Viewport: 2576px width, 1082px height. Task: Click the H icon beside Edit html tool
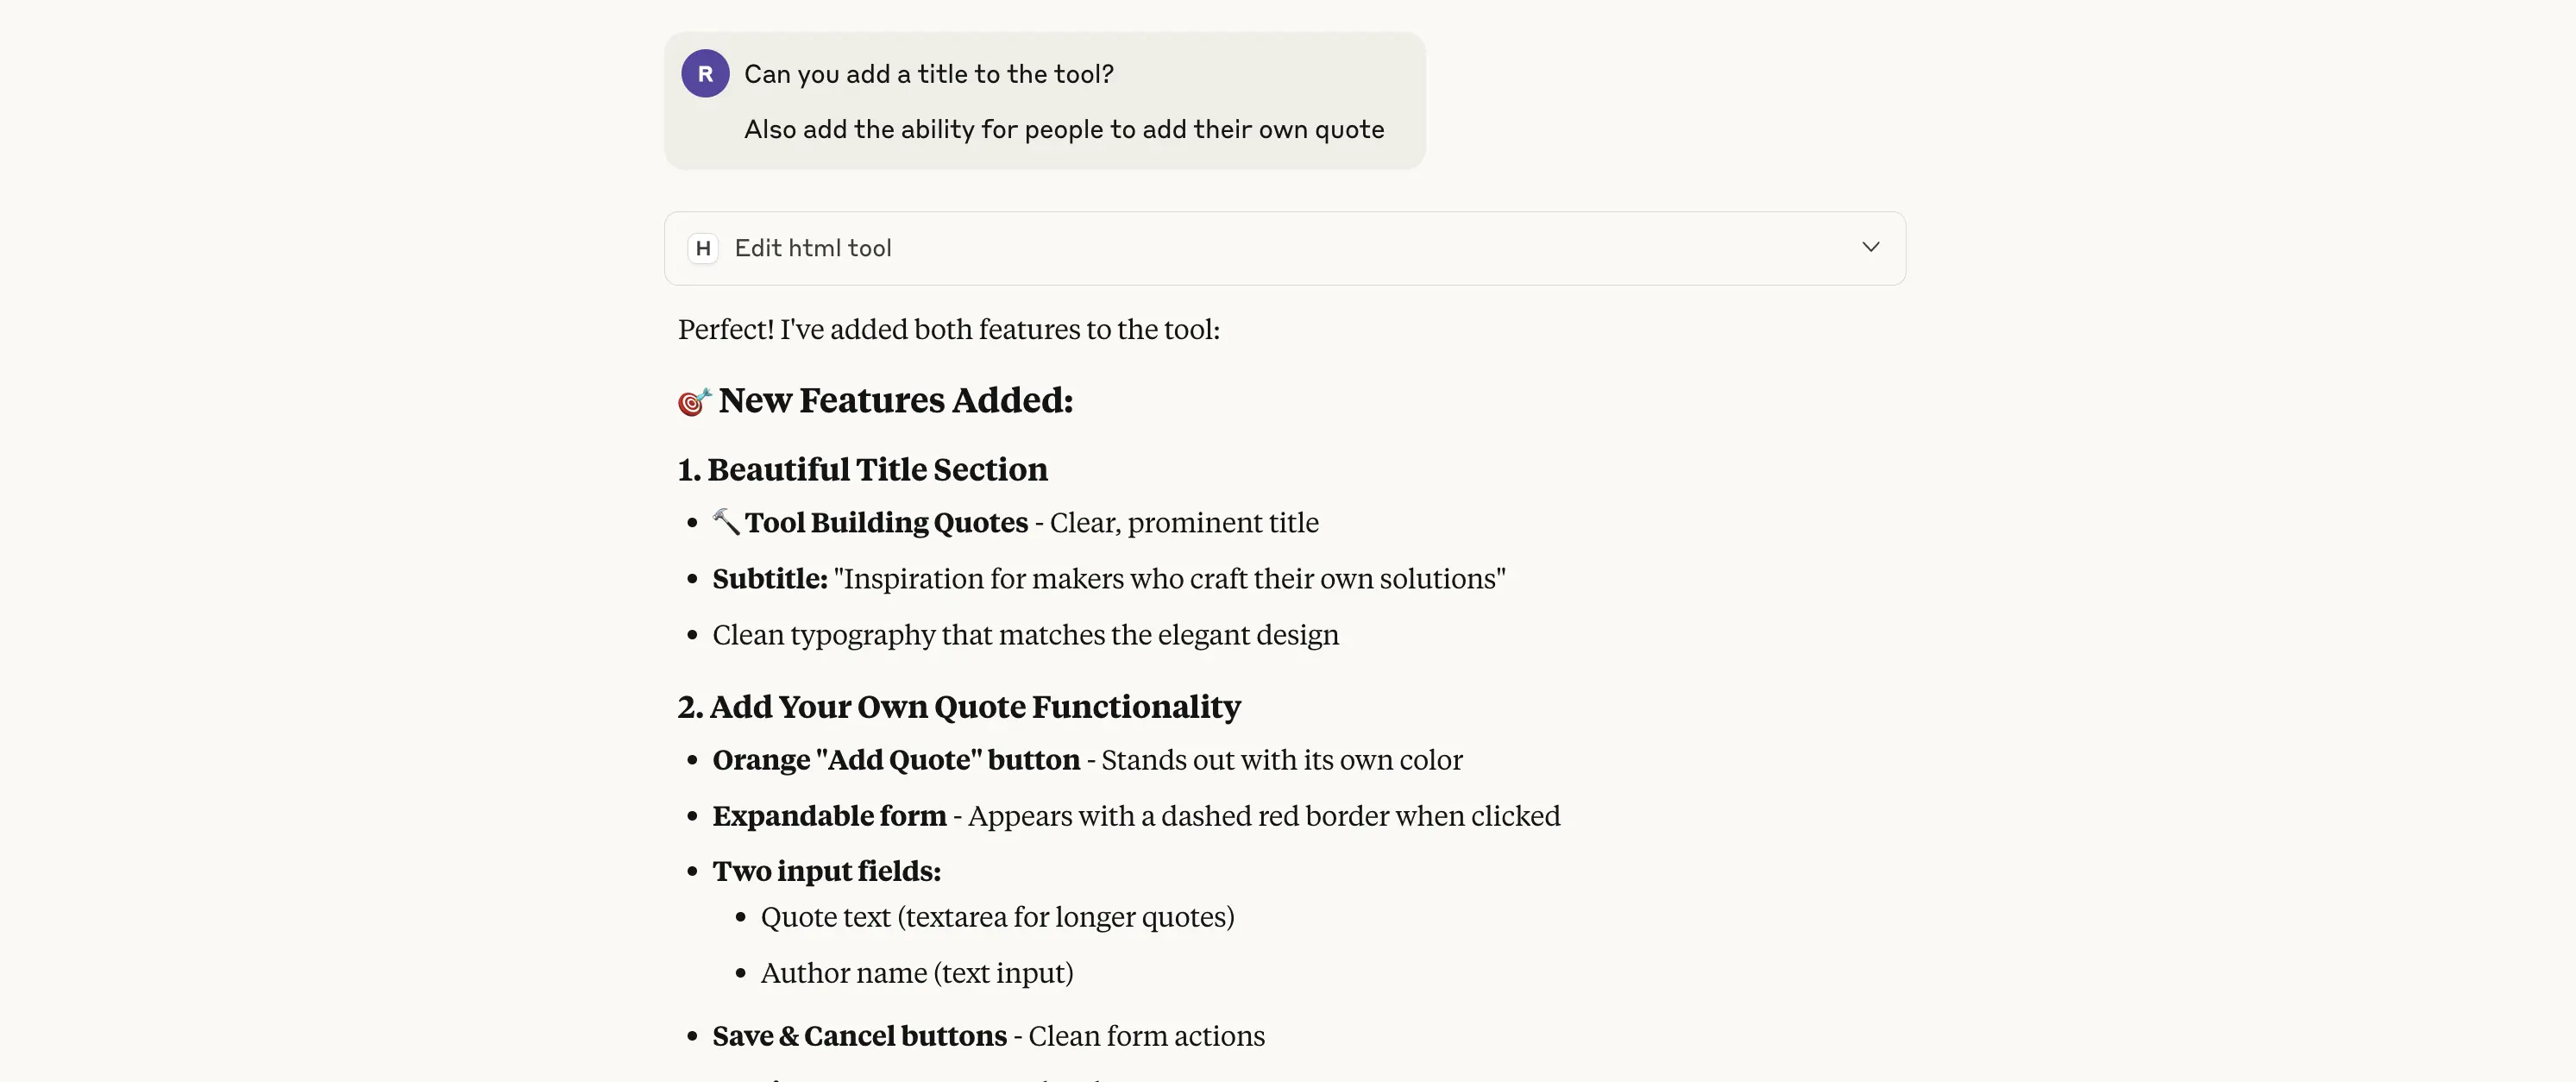pos(703,248)
